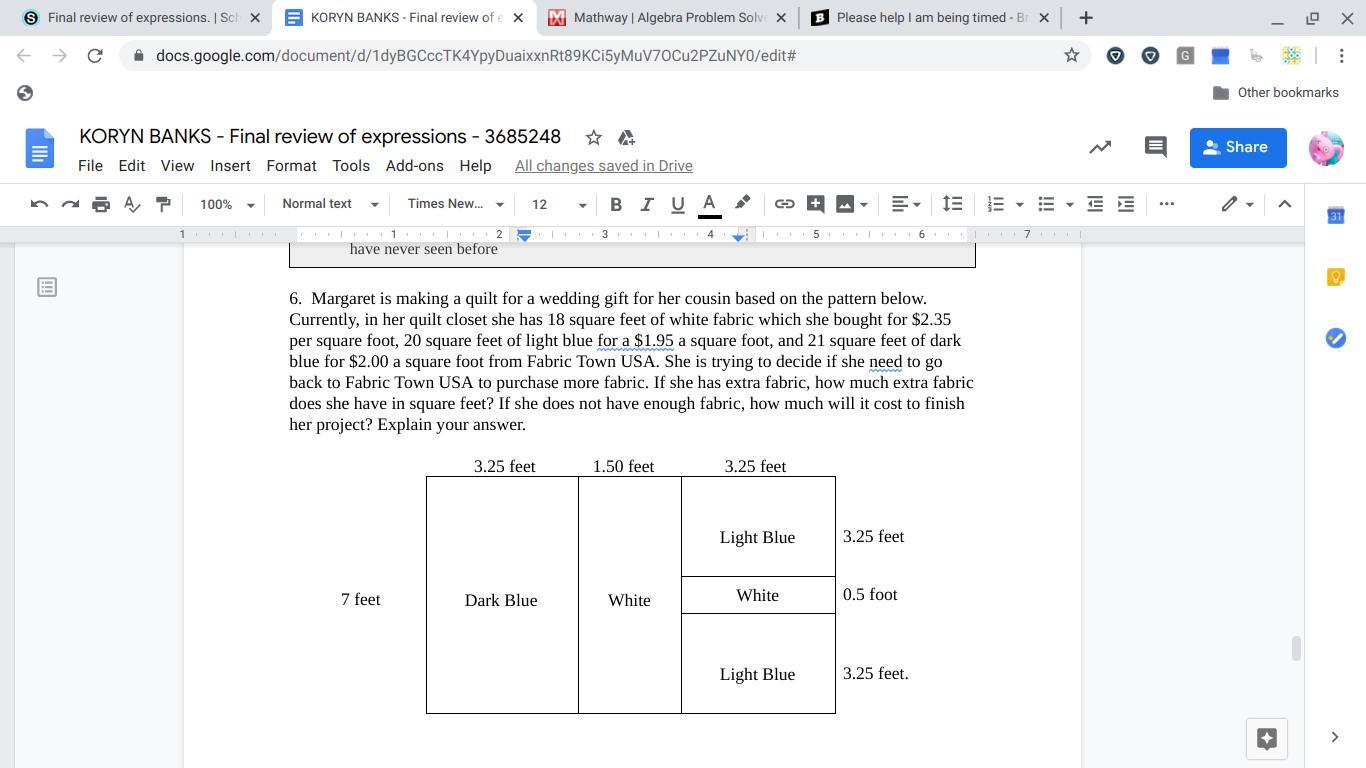Toggle italic formatting
1366x768 pixels.
coord(647,204)
